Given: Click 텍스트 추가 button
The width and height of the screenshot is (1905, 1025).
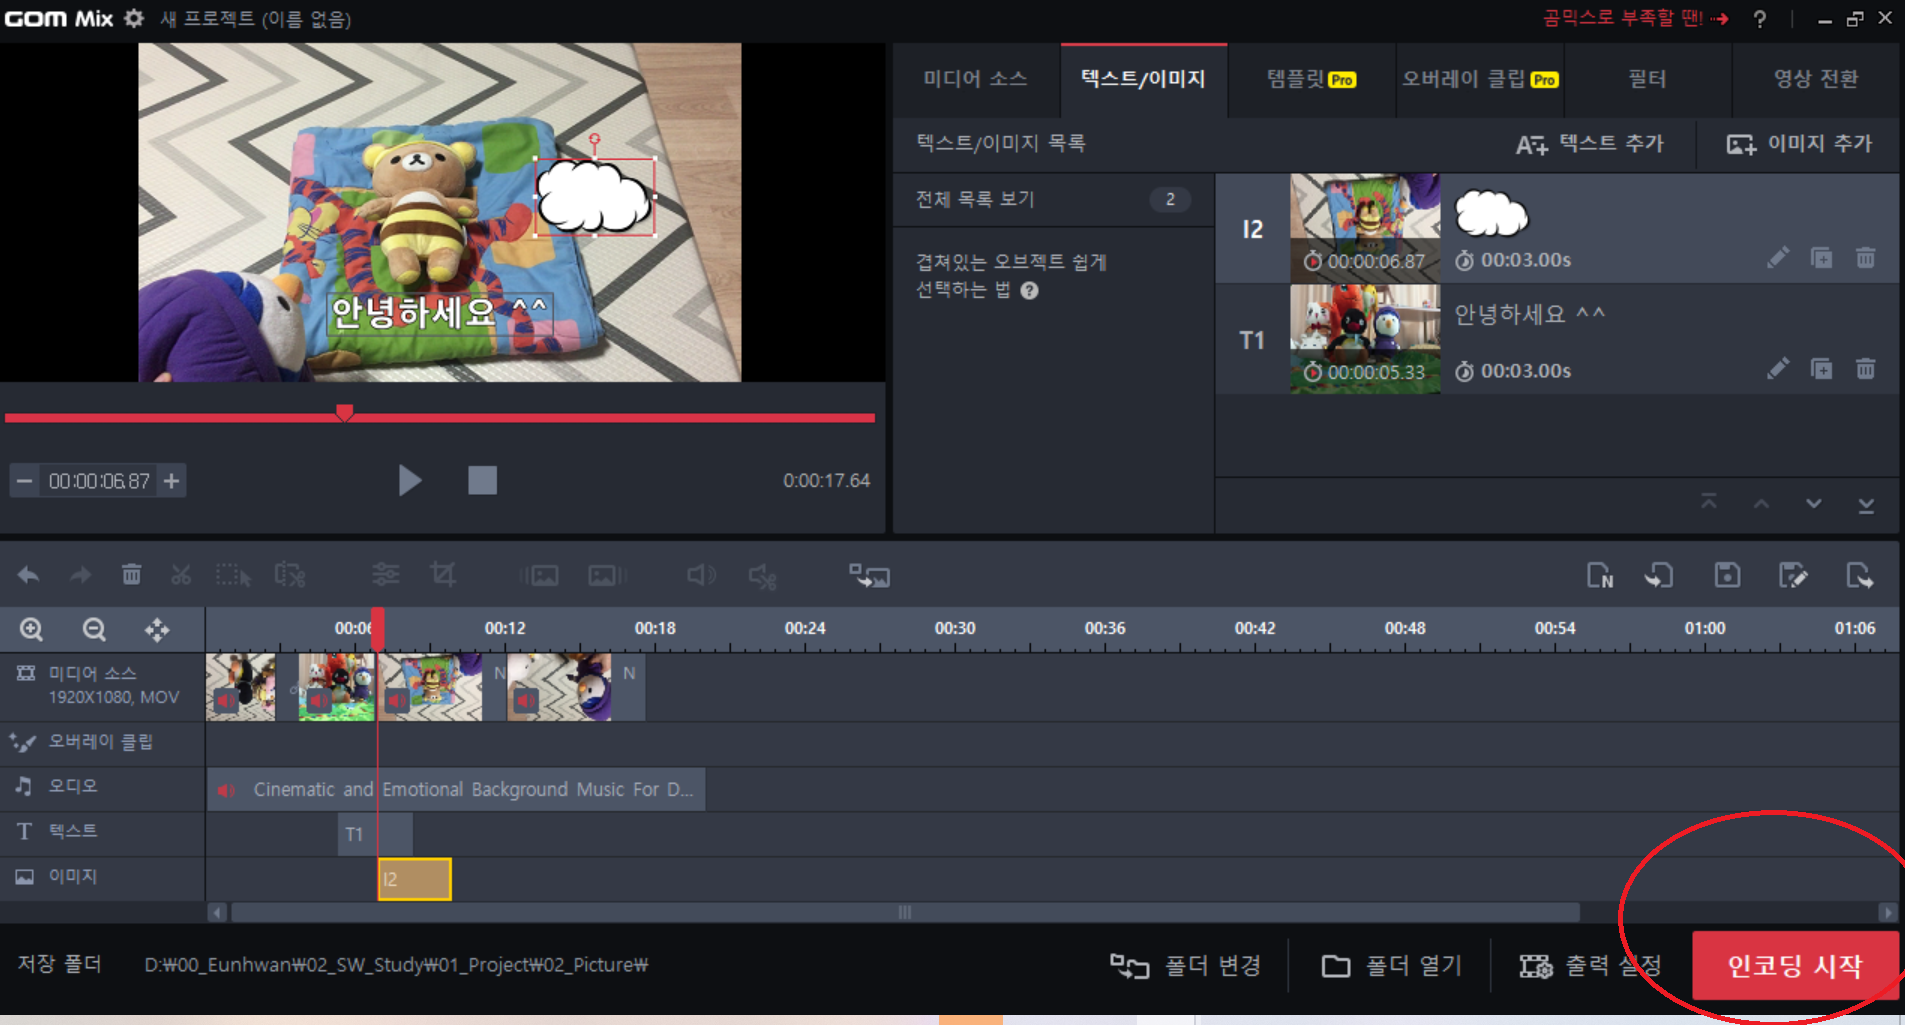Looking at the screenshot, I should pyautogui.click(x=1590, y=144).
